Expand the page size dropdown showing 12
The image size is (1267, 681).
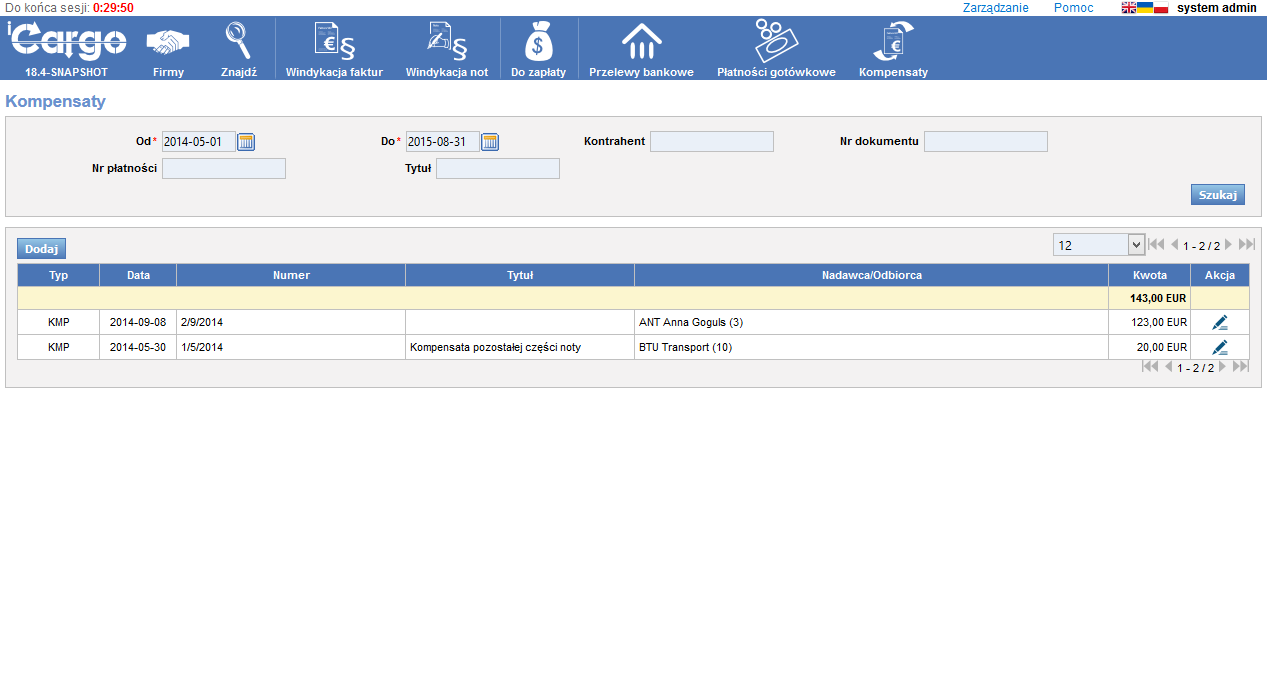(x=1135, y=245)
